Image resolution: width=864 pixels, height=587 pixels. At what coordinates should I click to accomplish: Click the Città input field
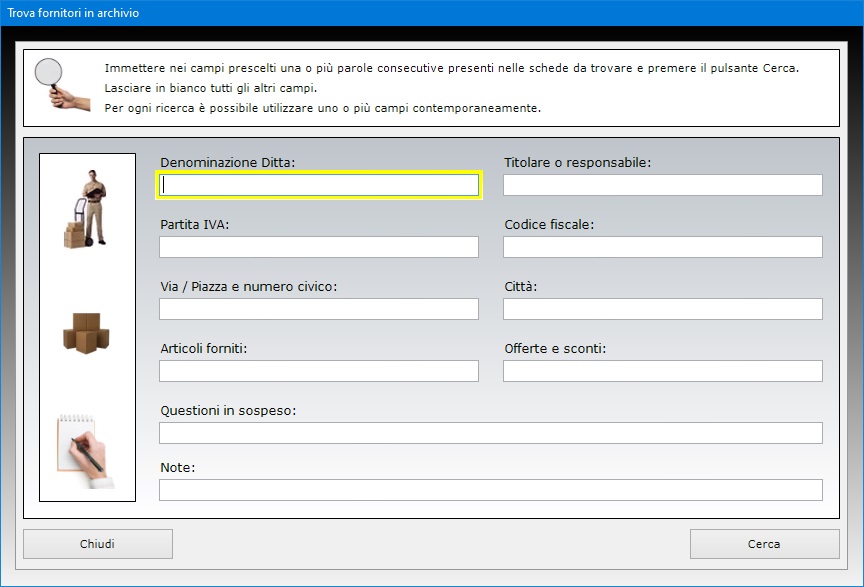click(663, 309)
